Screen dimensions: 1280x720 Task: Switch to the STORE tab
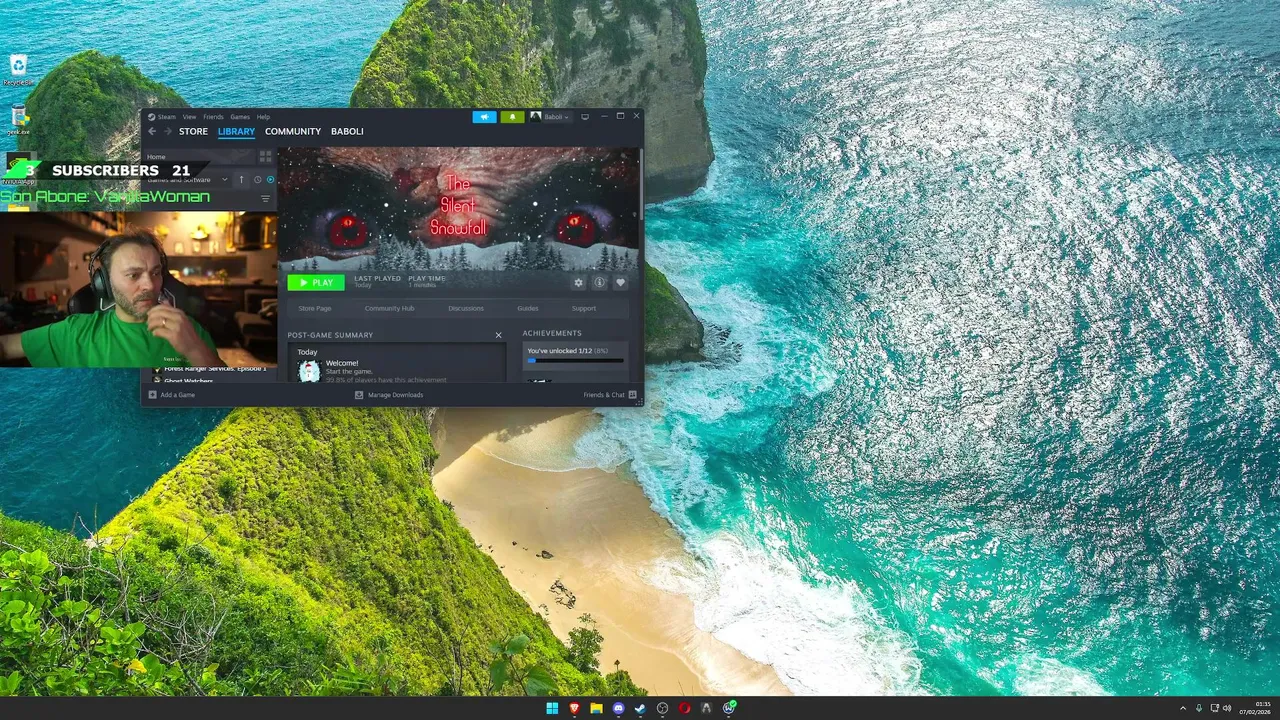pyautogui.click(x=193, y=131)
